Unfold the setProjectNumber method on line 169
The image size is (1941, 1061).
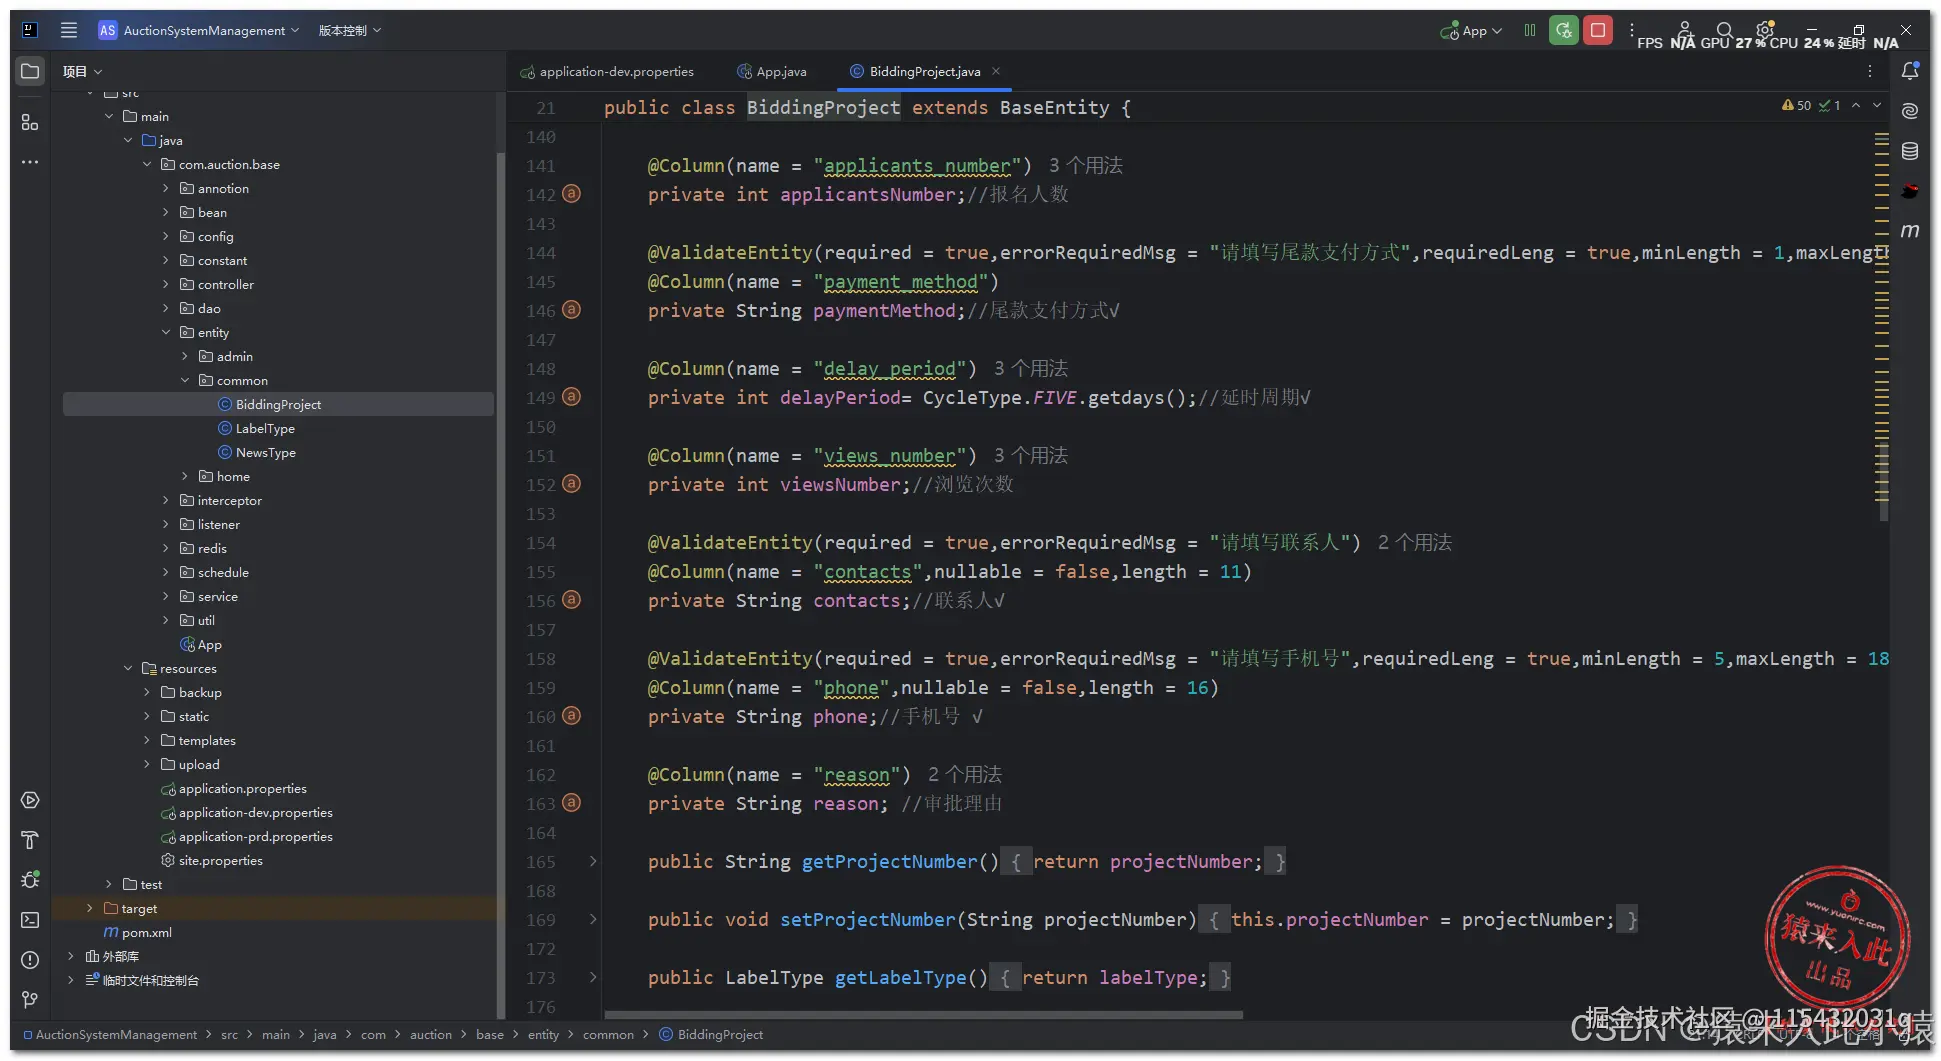(593, 919)
